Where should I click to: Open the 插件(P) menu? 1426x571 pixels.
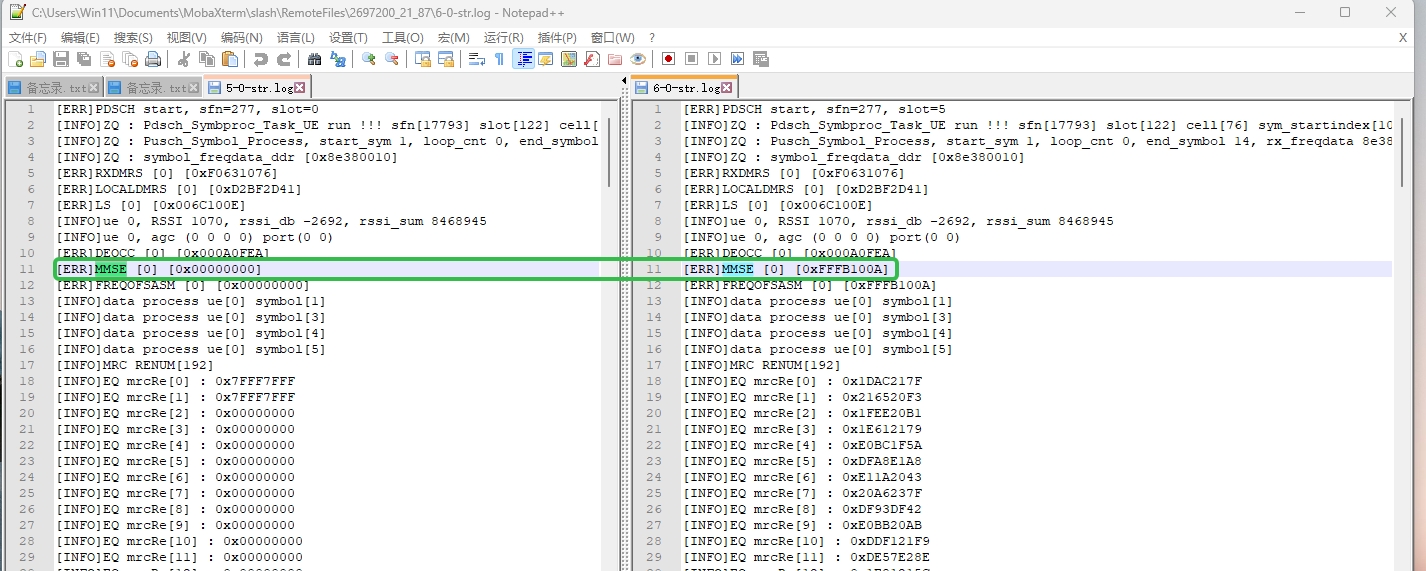click(557, 37)
